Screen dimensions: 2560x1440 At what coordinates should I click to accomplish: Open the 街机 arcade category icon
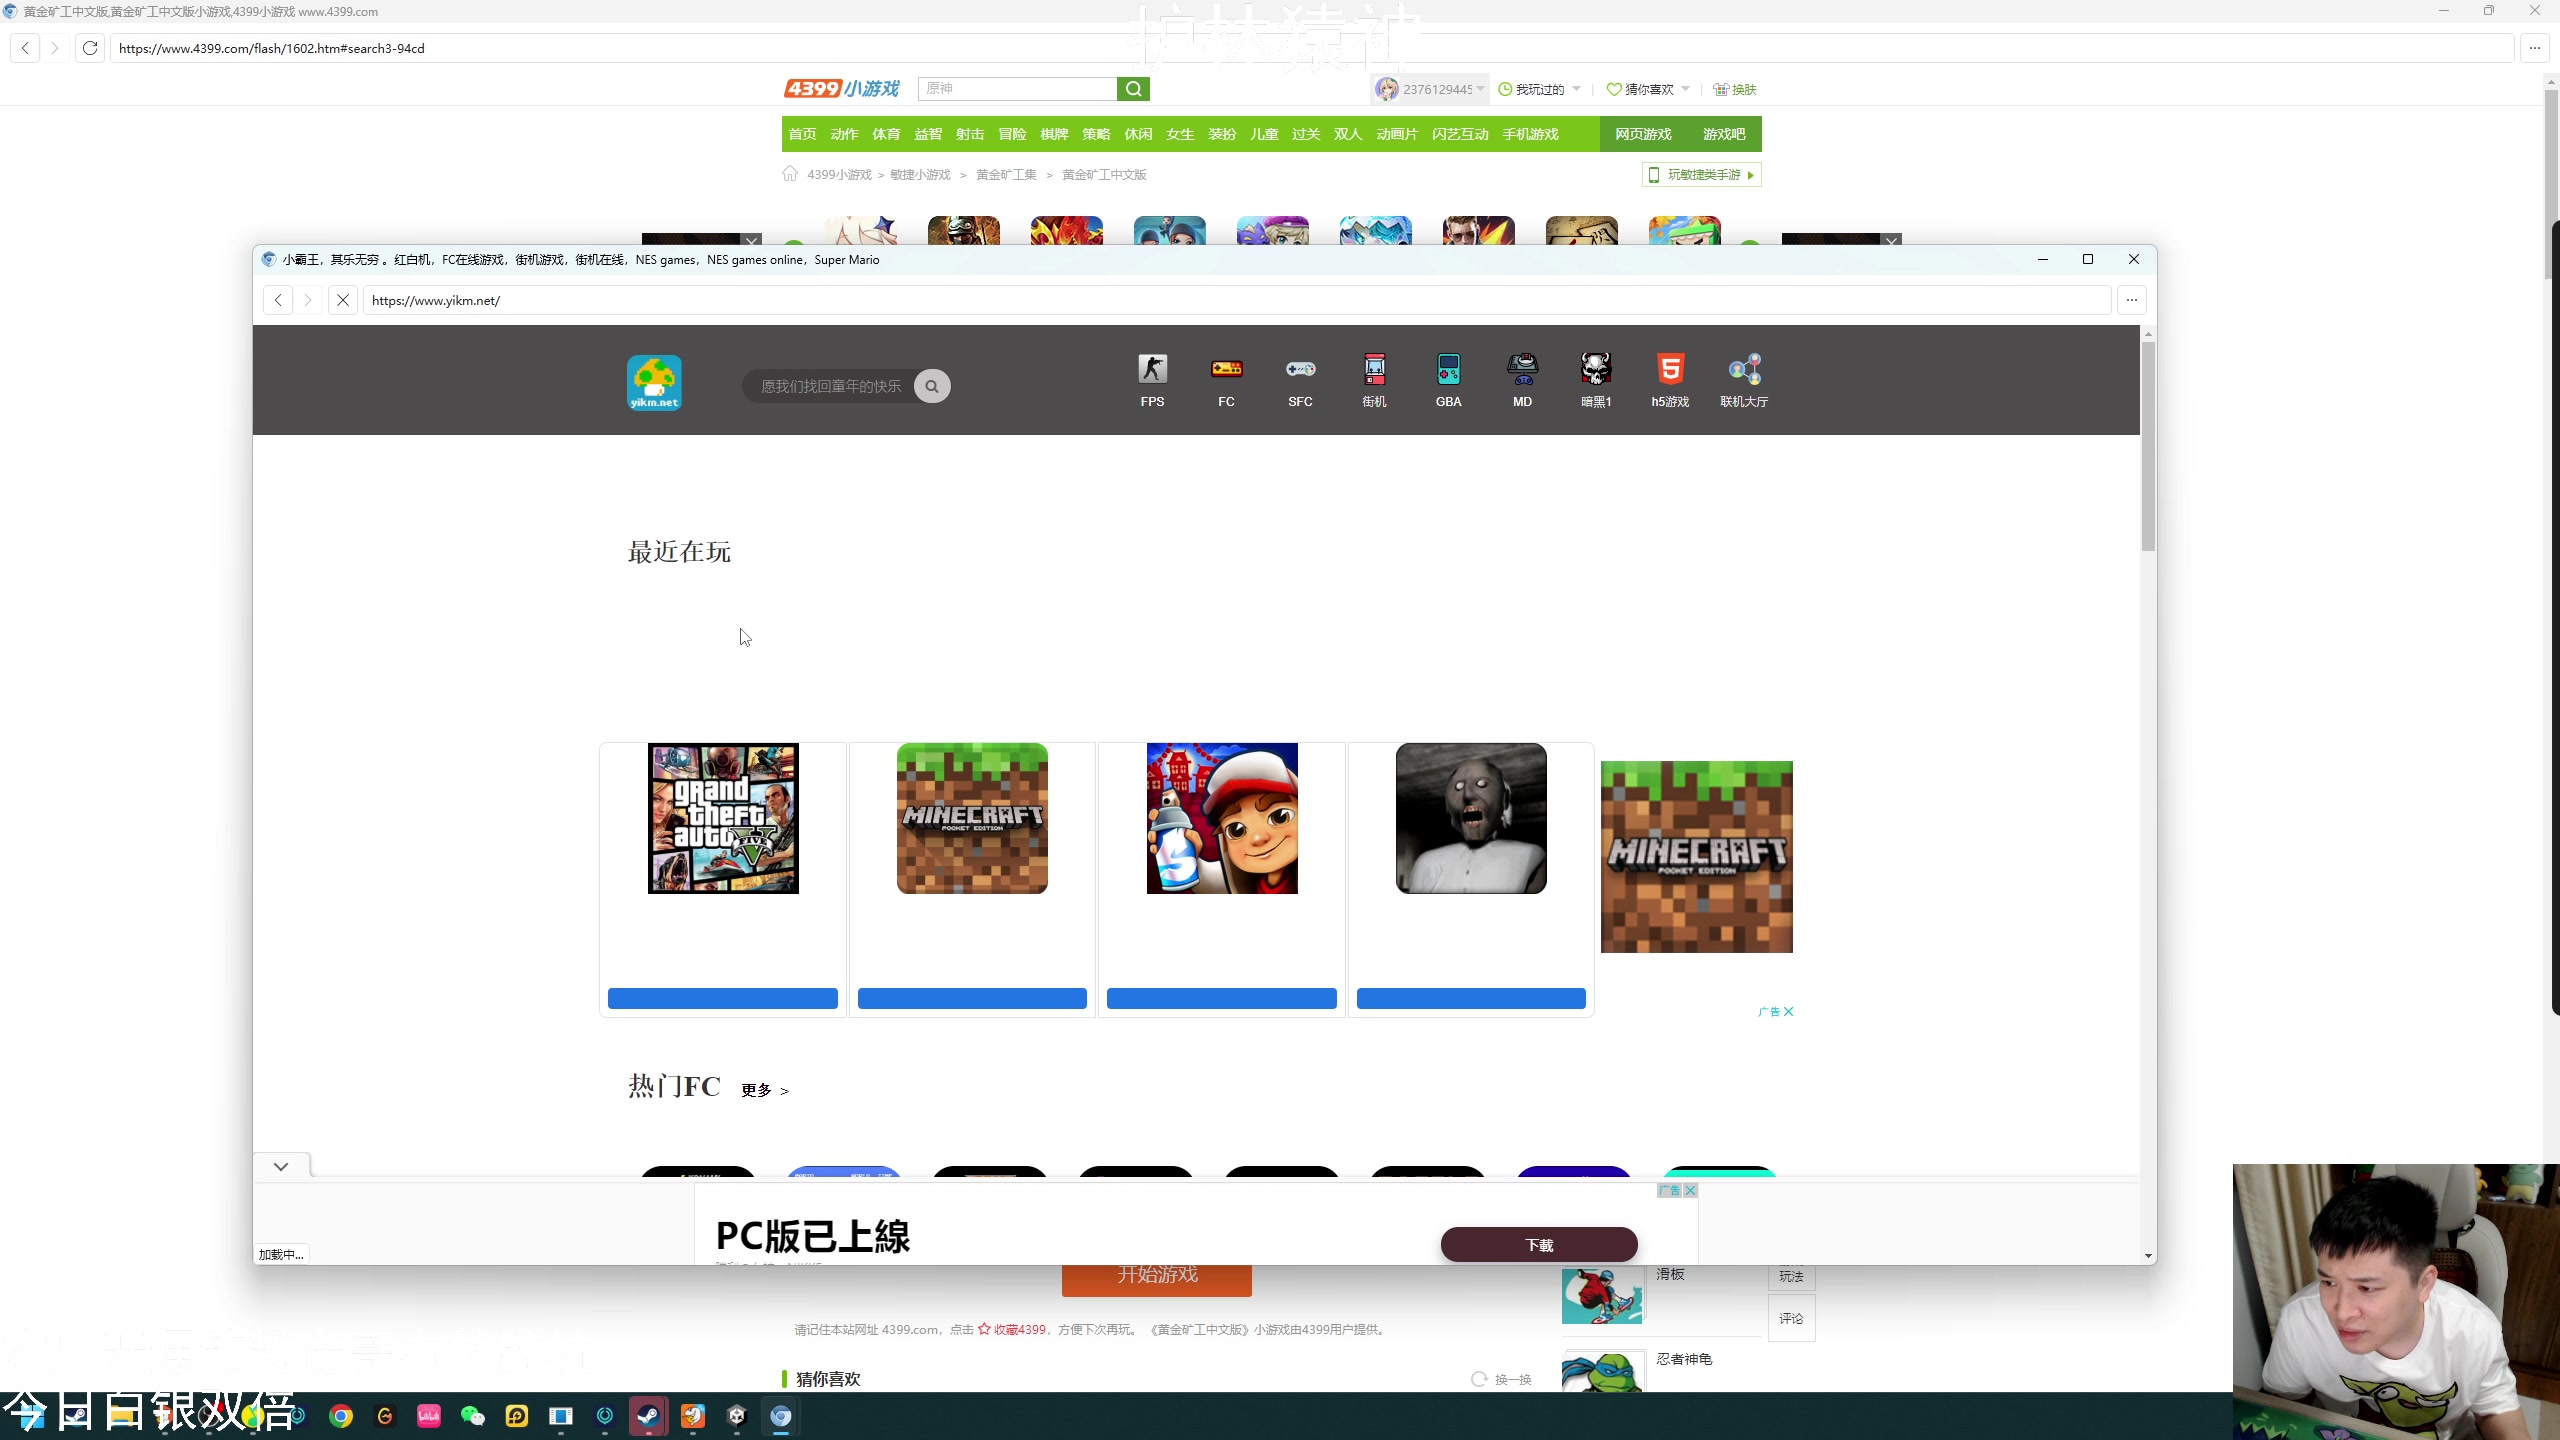(1375, 369)
